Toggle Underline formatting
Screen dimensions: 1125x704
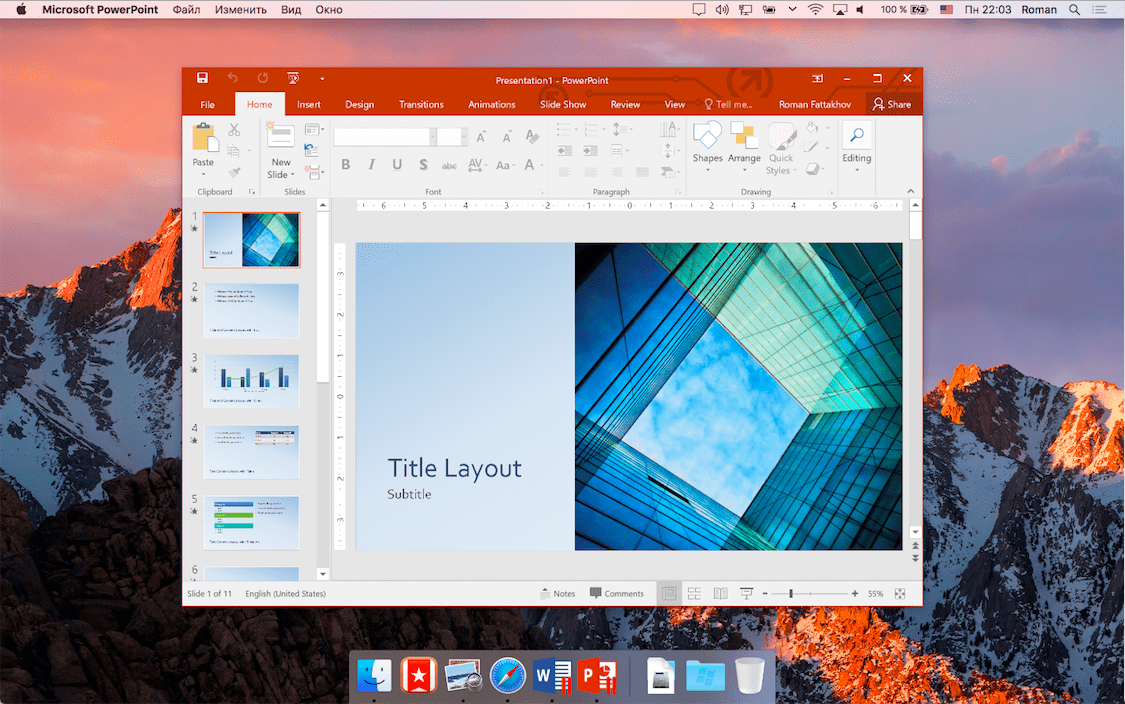tap(397, 164)
